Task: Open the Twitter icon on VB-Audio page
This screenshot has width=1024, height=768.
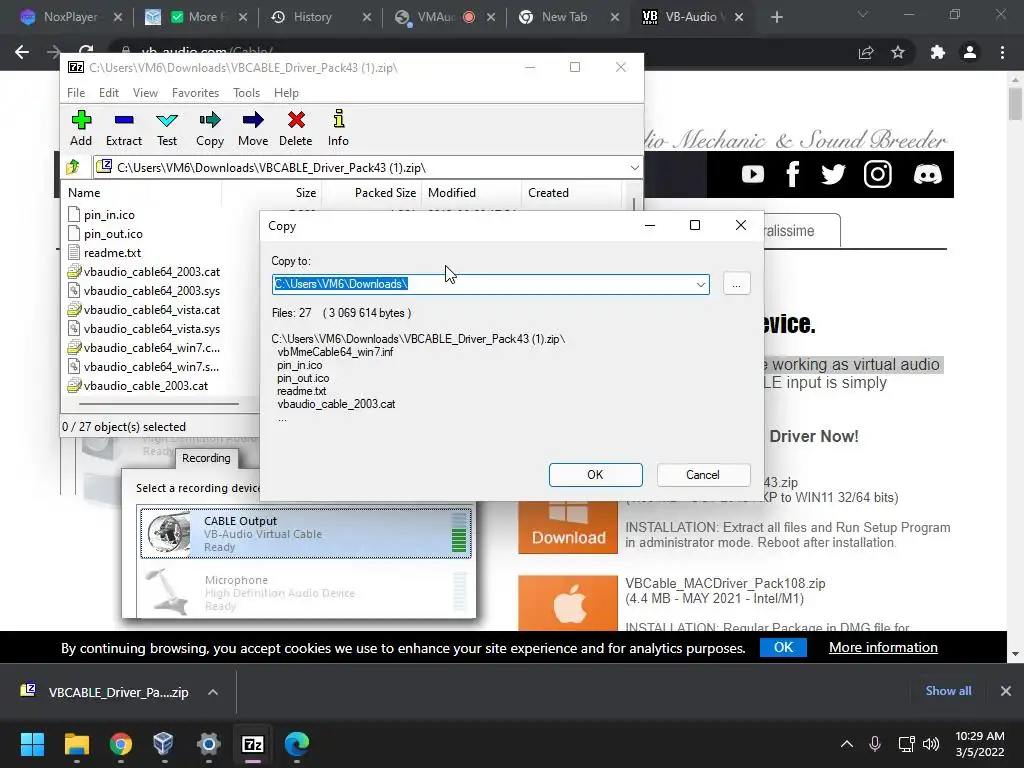Action: (x=833, y=174)
